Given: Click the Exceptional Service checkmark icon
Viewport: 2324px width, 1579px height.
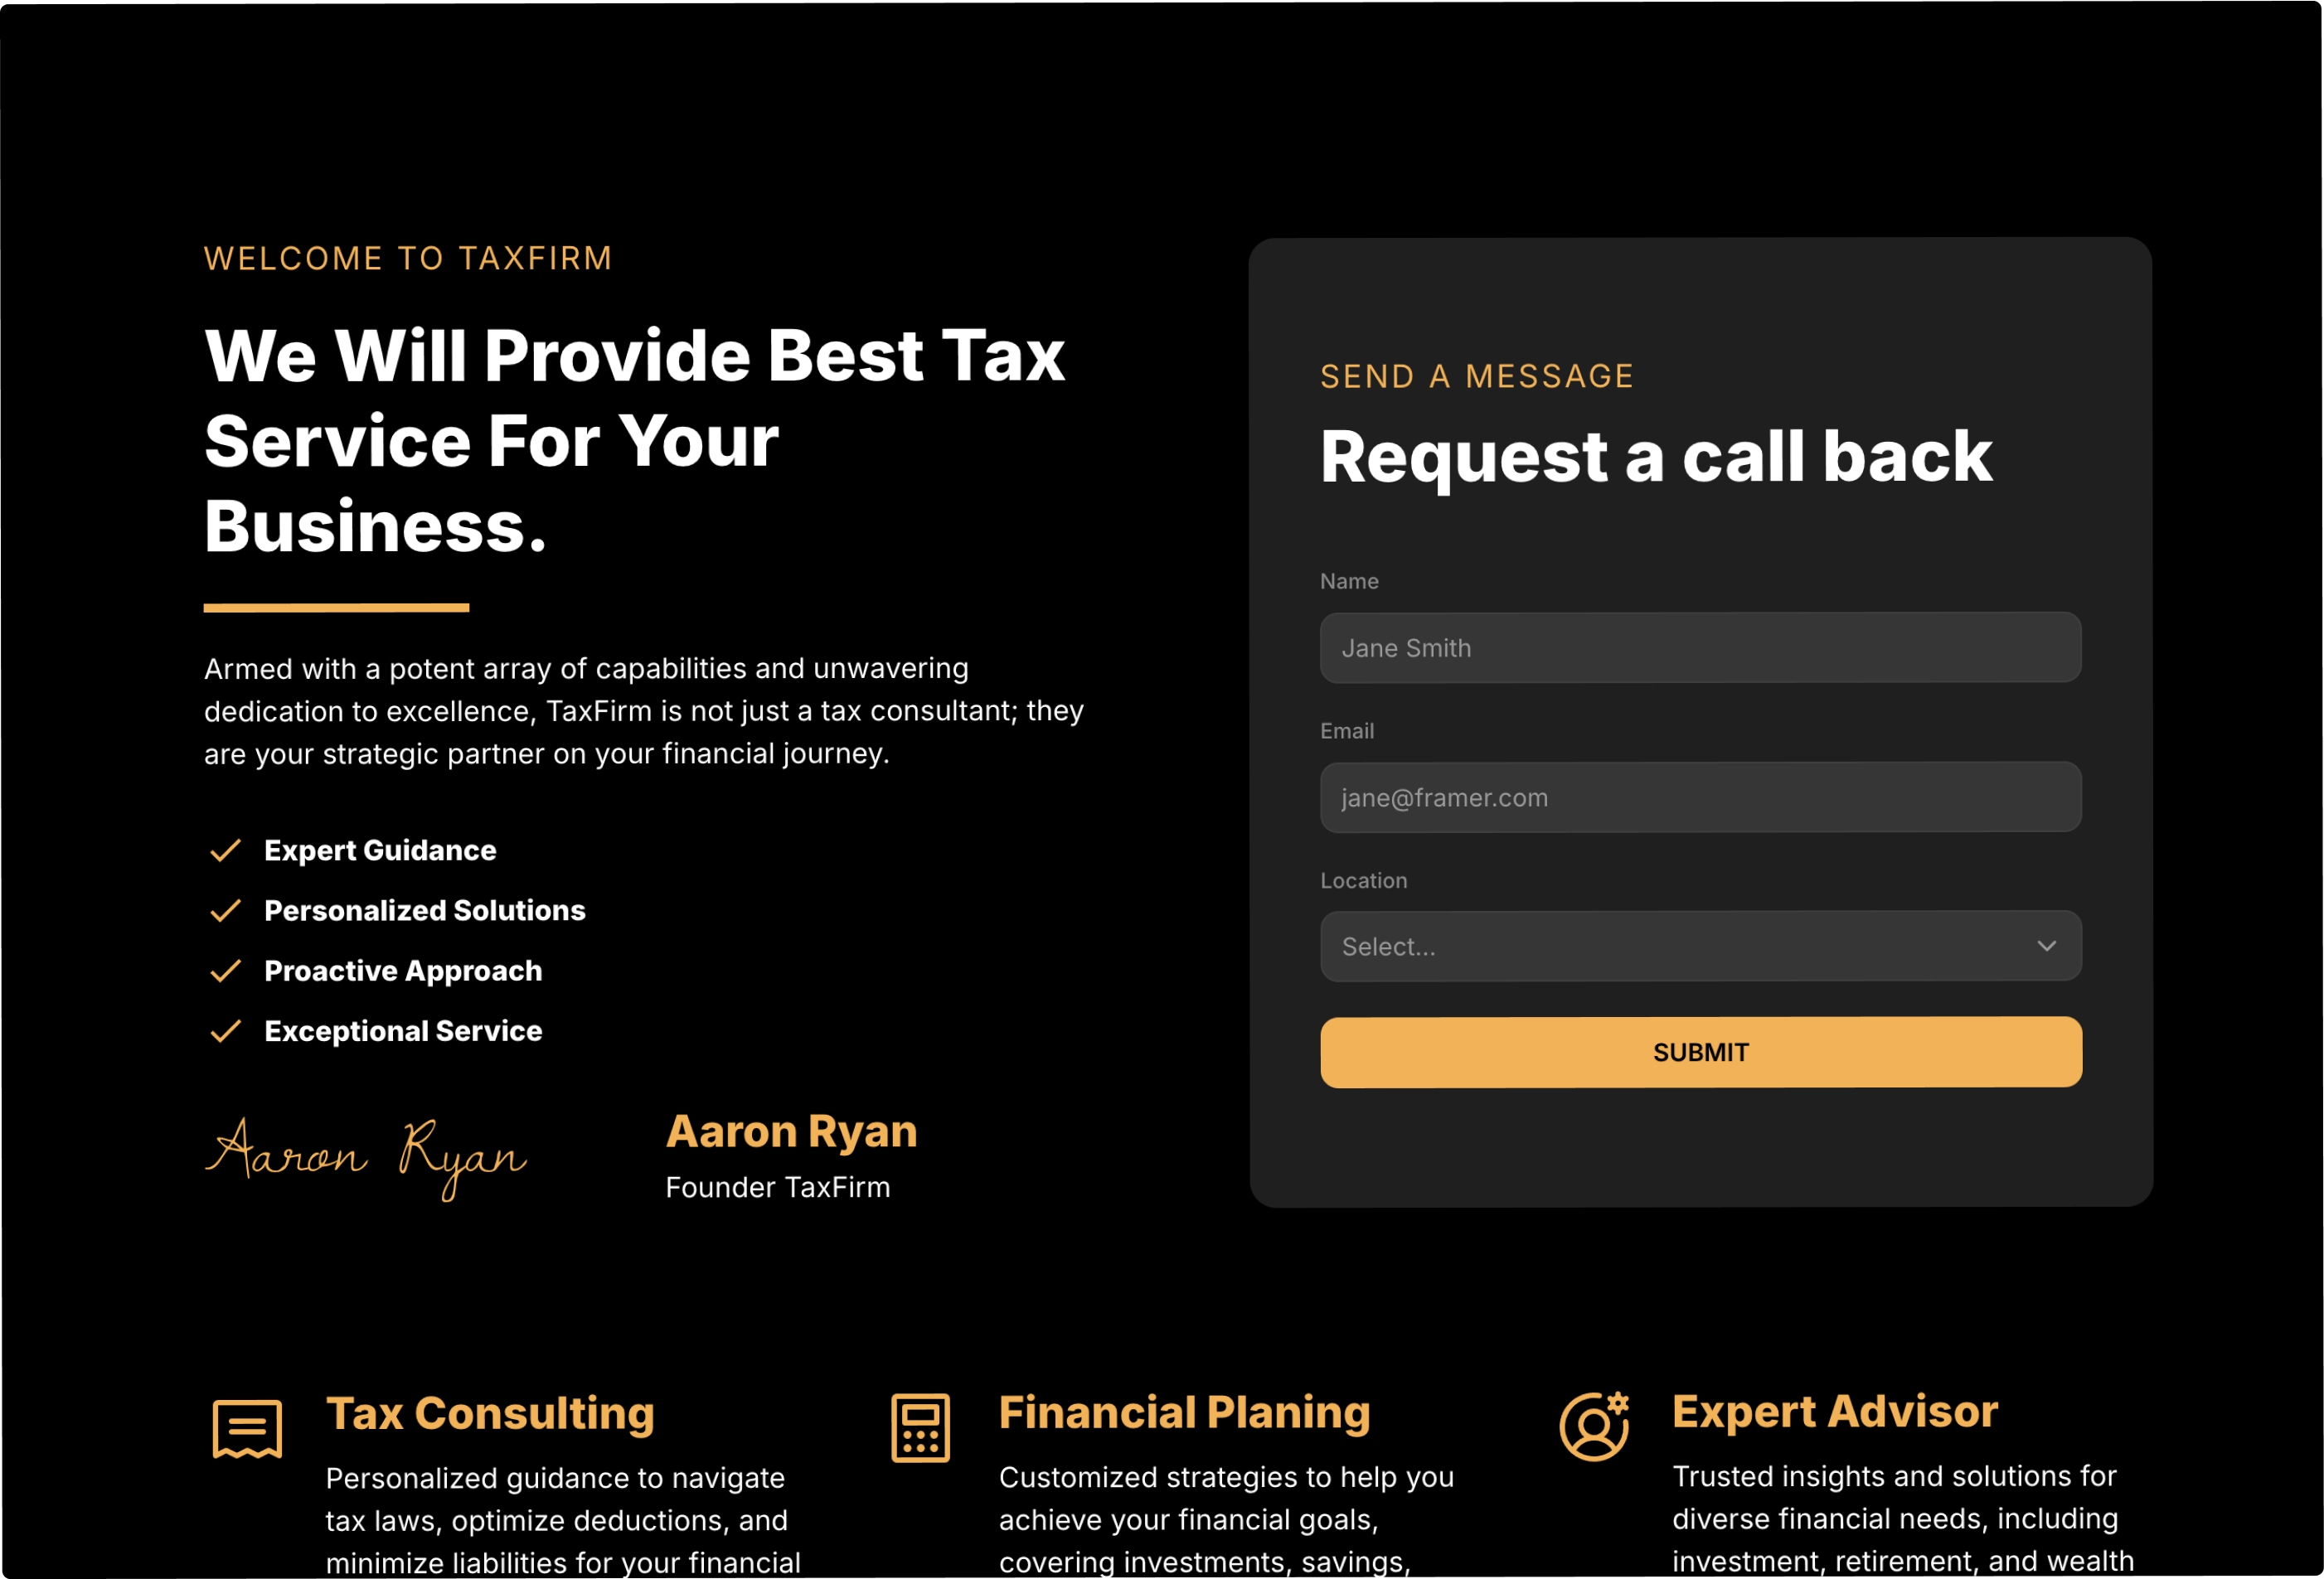Looking at the screenshot, I should click(224, 1031).
